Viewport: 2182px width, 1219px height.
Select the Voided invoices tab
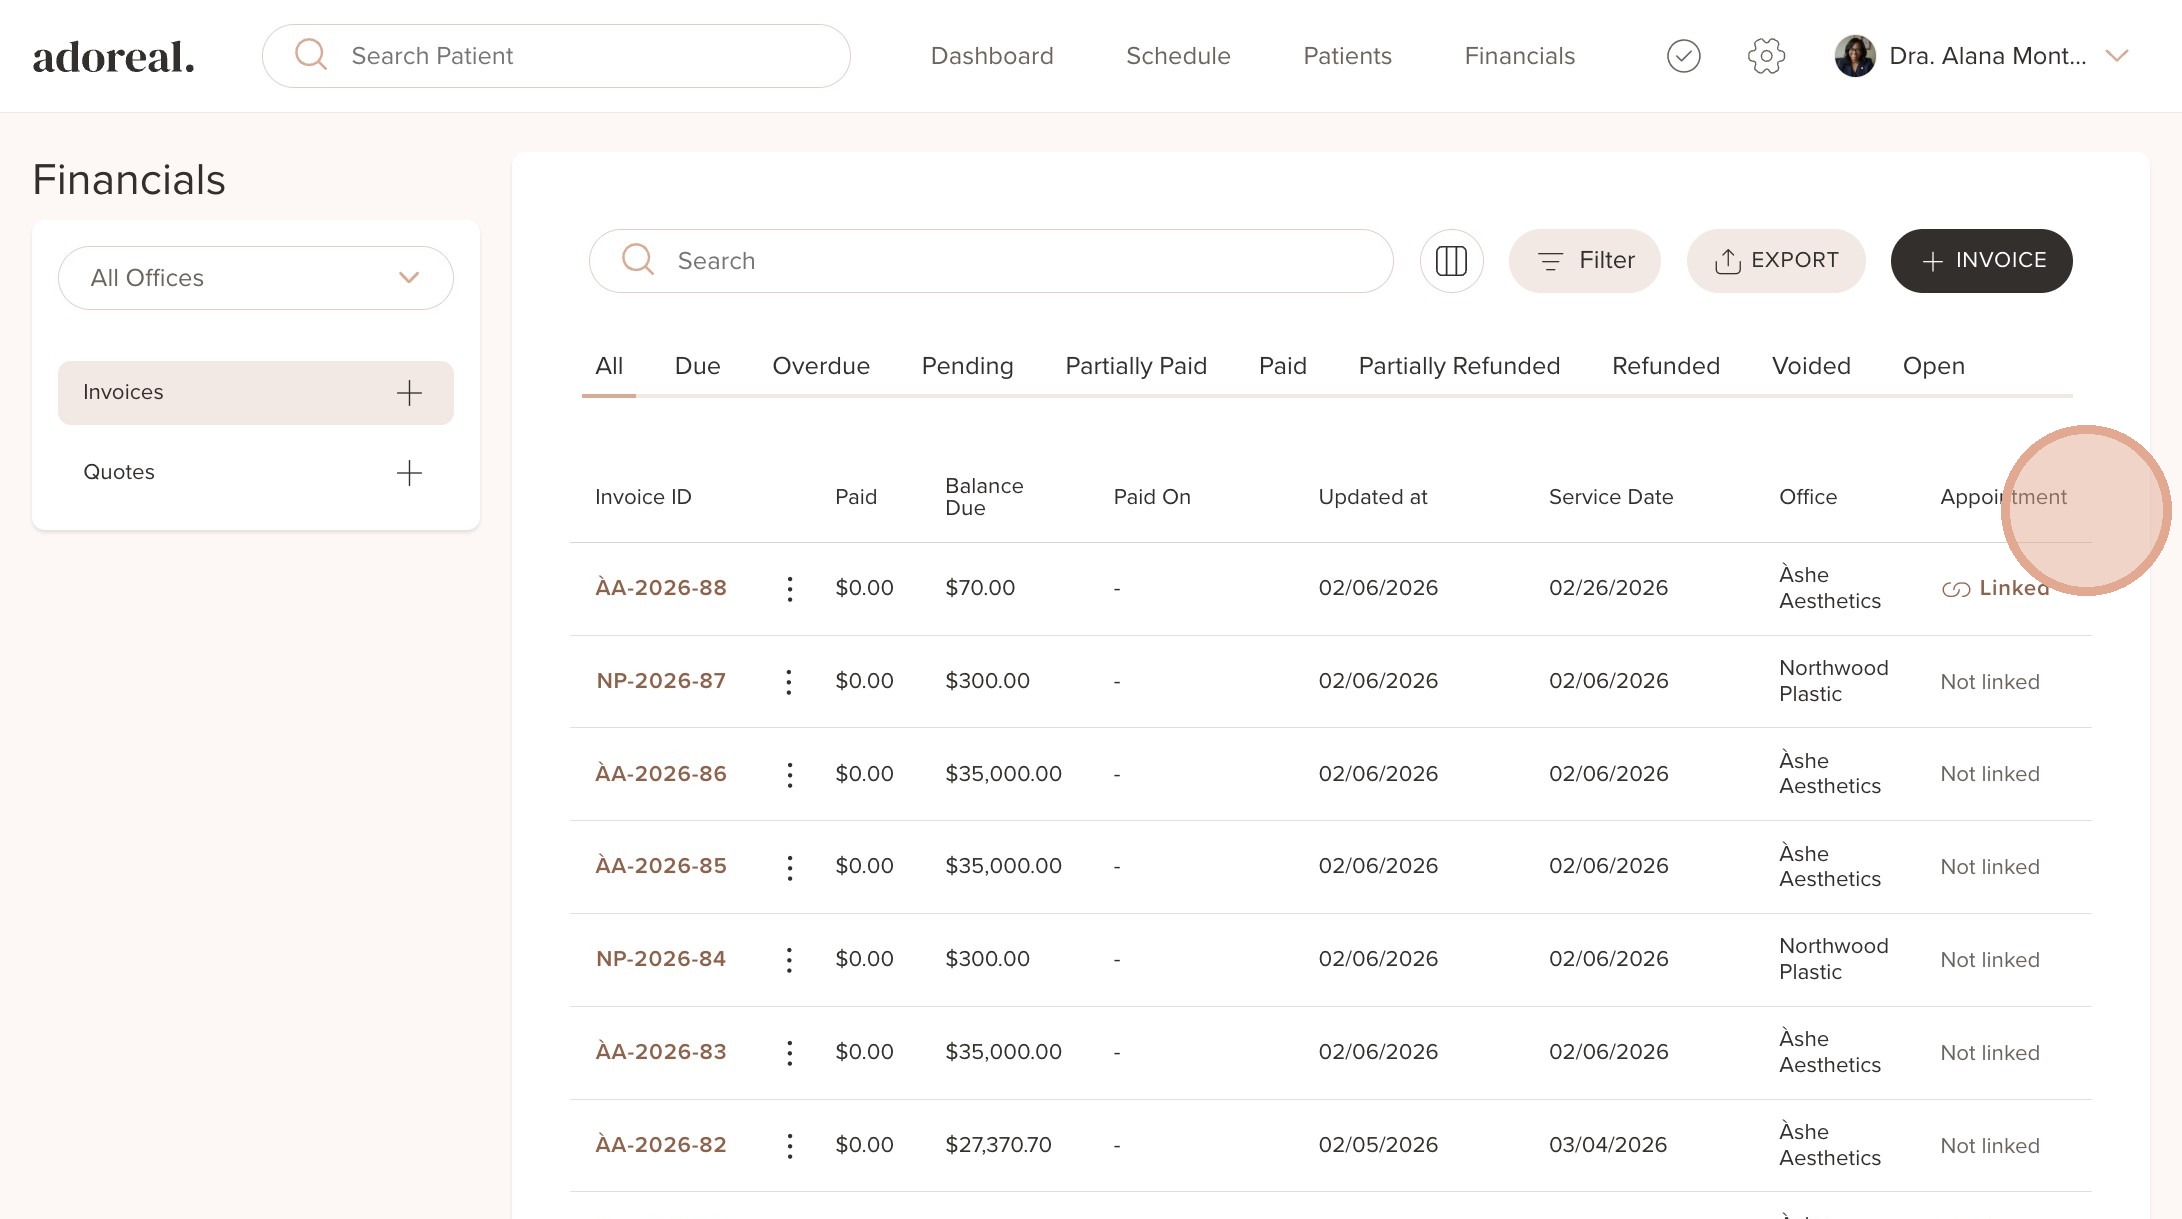click(x=1811, y=366)
